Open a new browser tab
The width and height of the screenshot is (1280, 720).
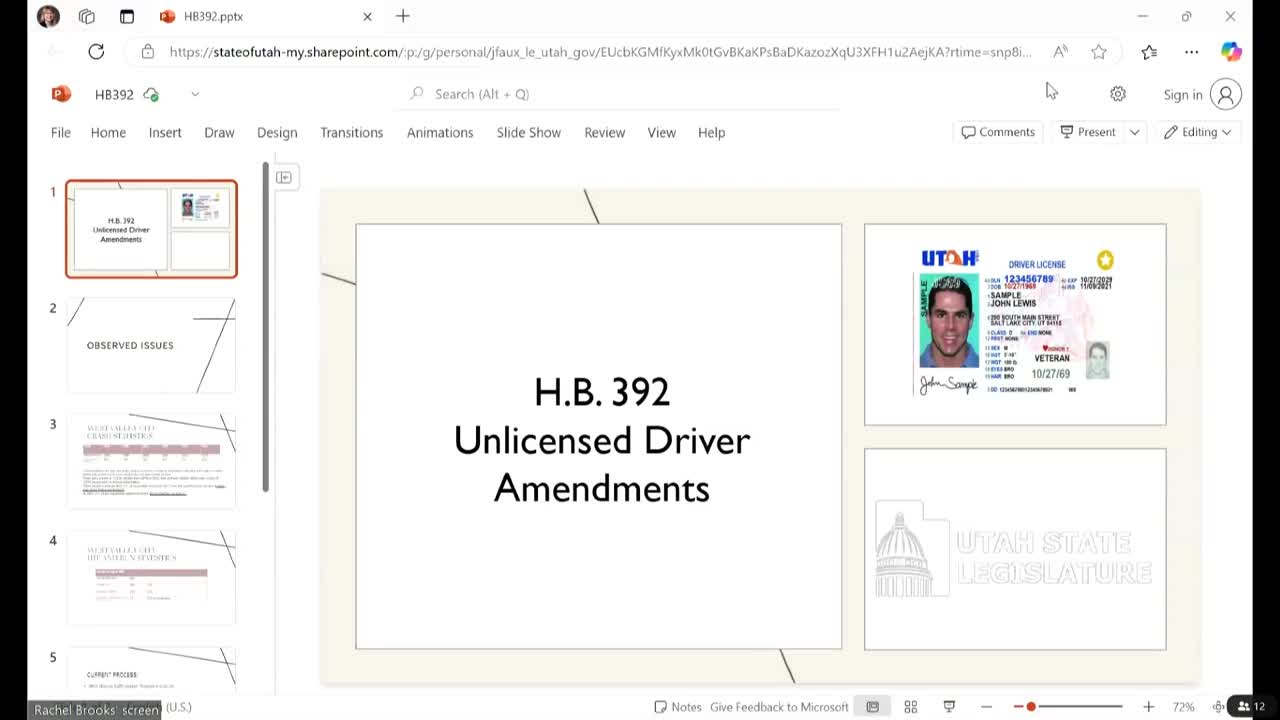[x=402, y=16]
